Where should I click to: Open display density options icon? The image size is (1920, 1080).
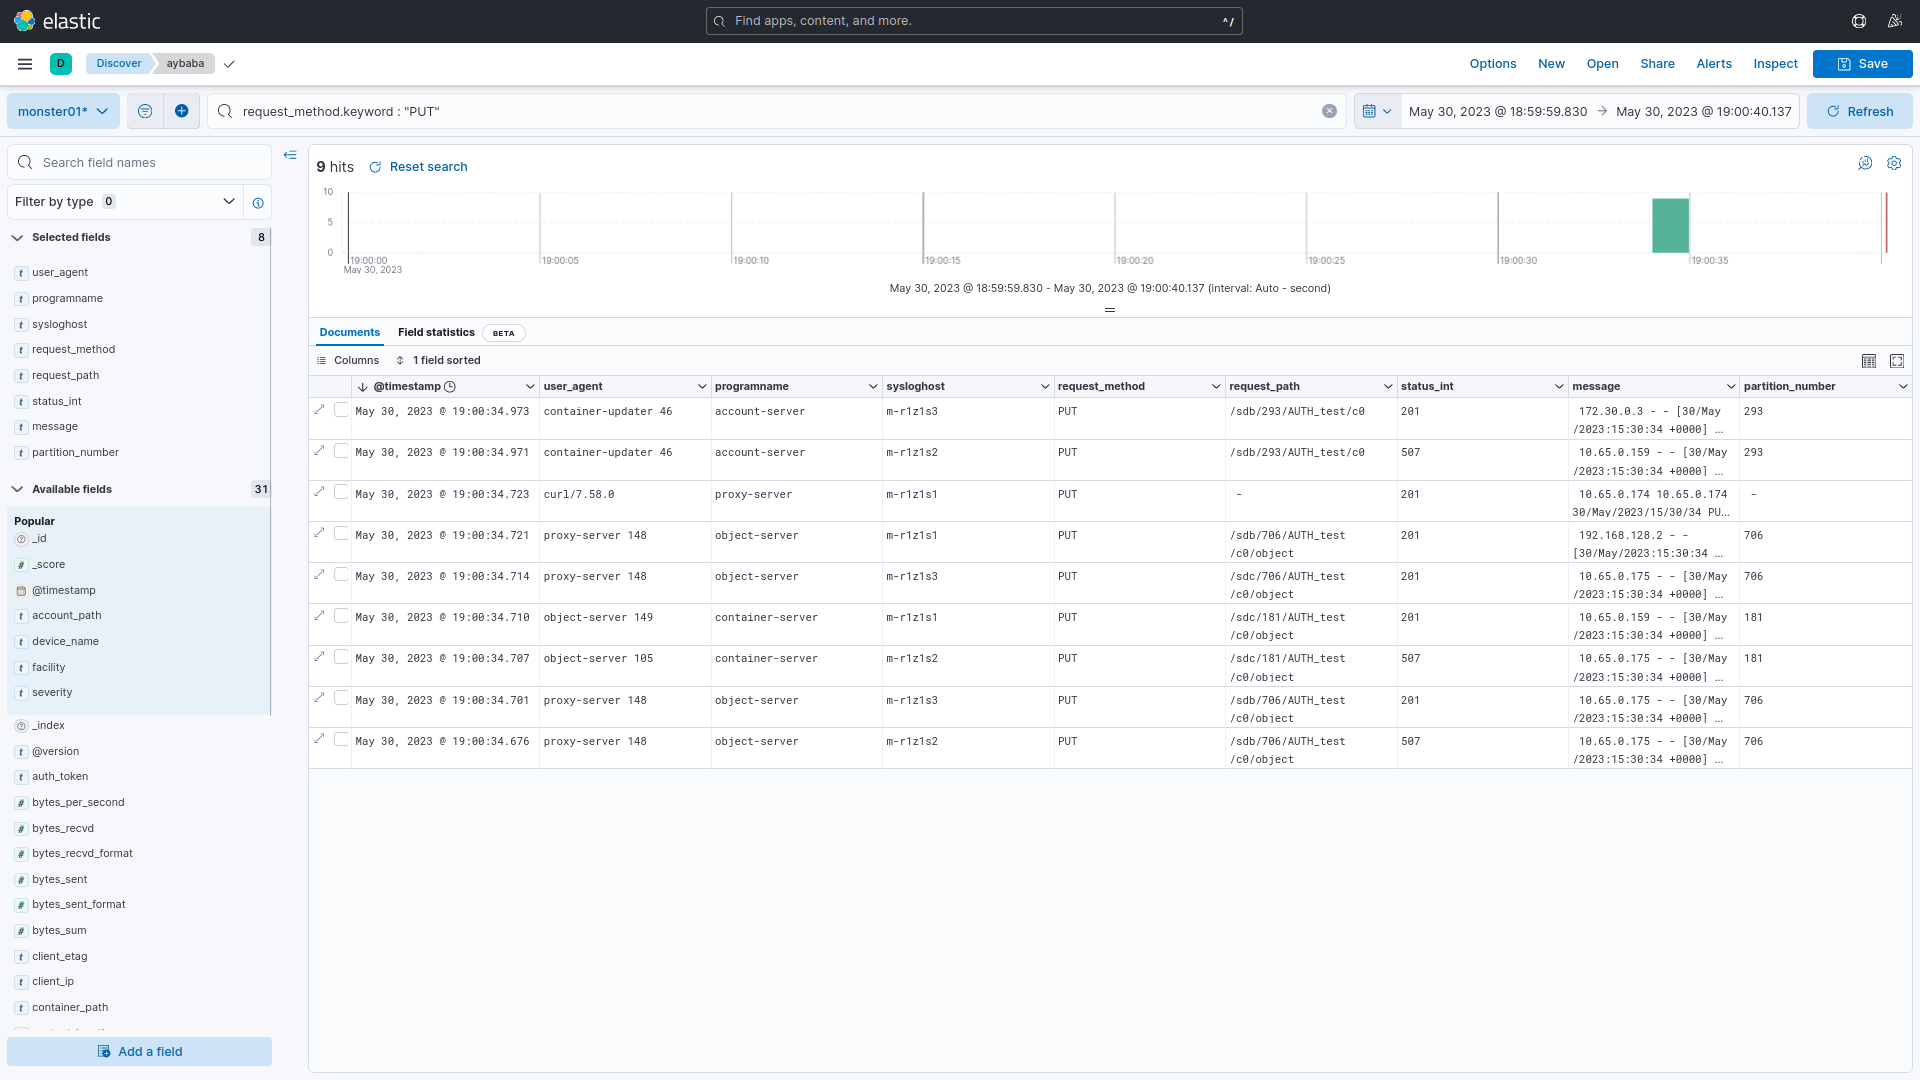[1869, 361]
